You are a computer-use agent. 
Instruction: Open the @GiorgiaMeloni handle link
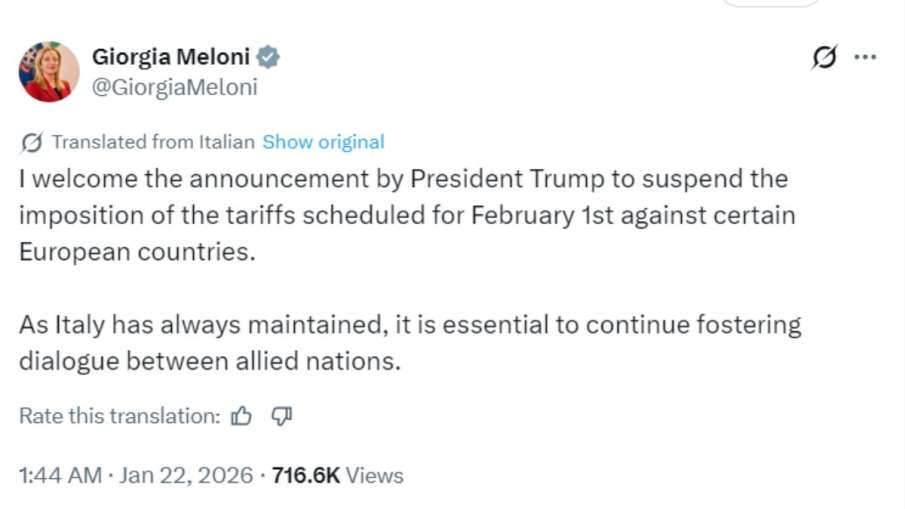point(174,87)
